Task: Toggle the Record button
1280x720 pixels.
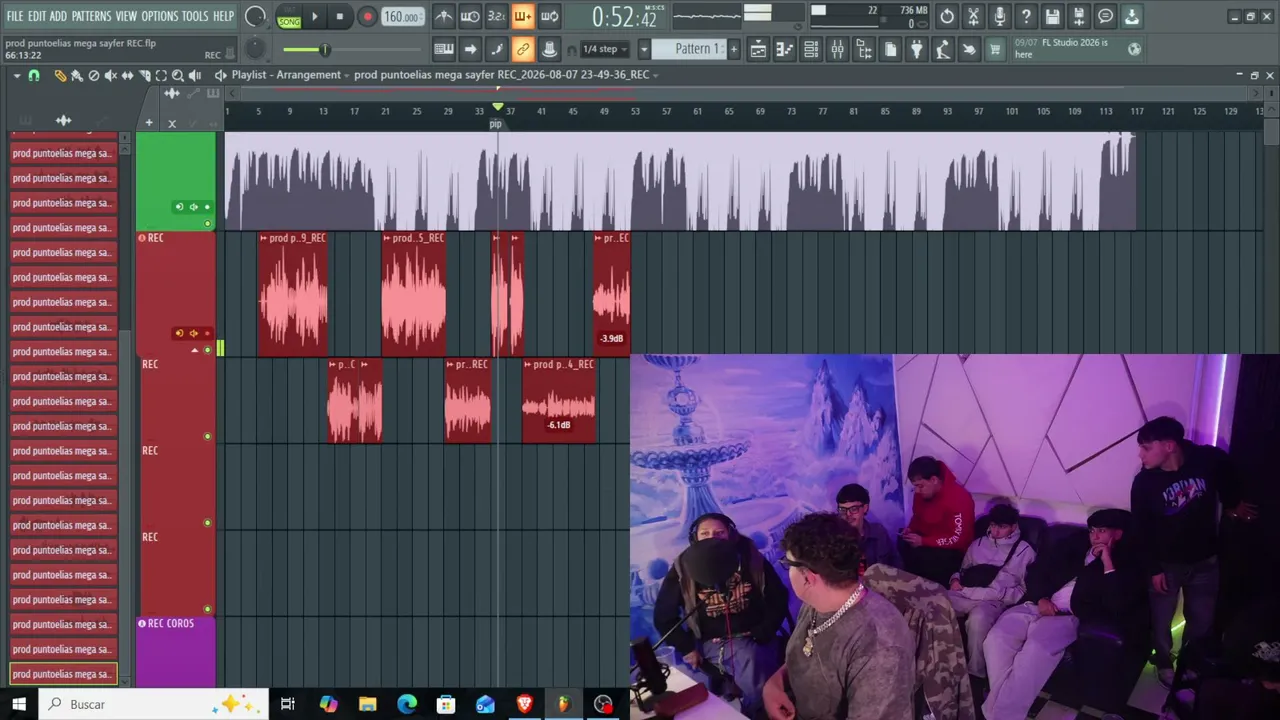Action: coord(367,16)
